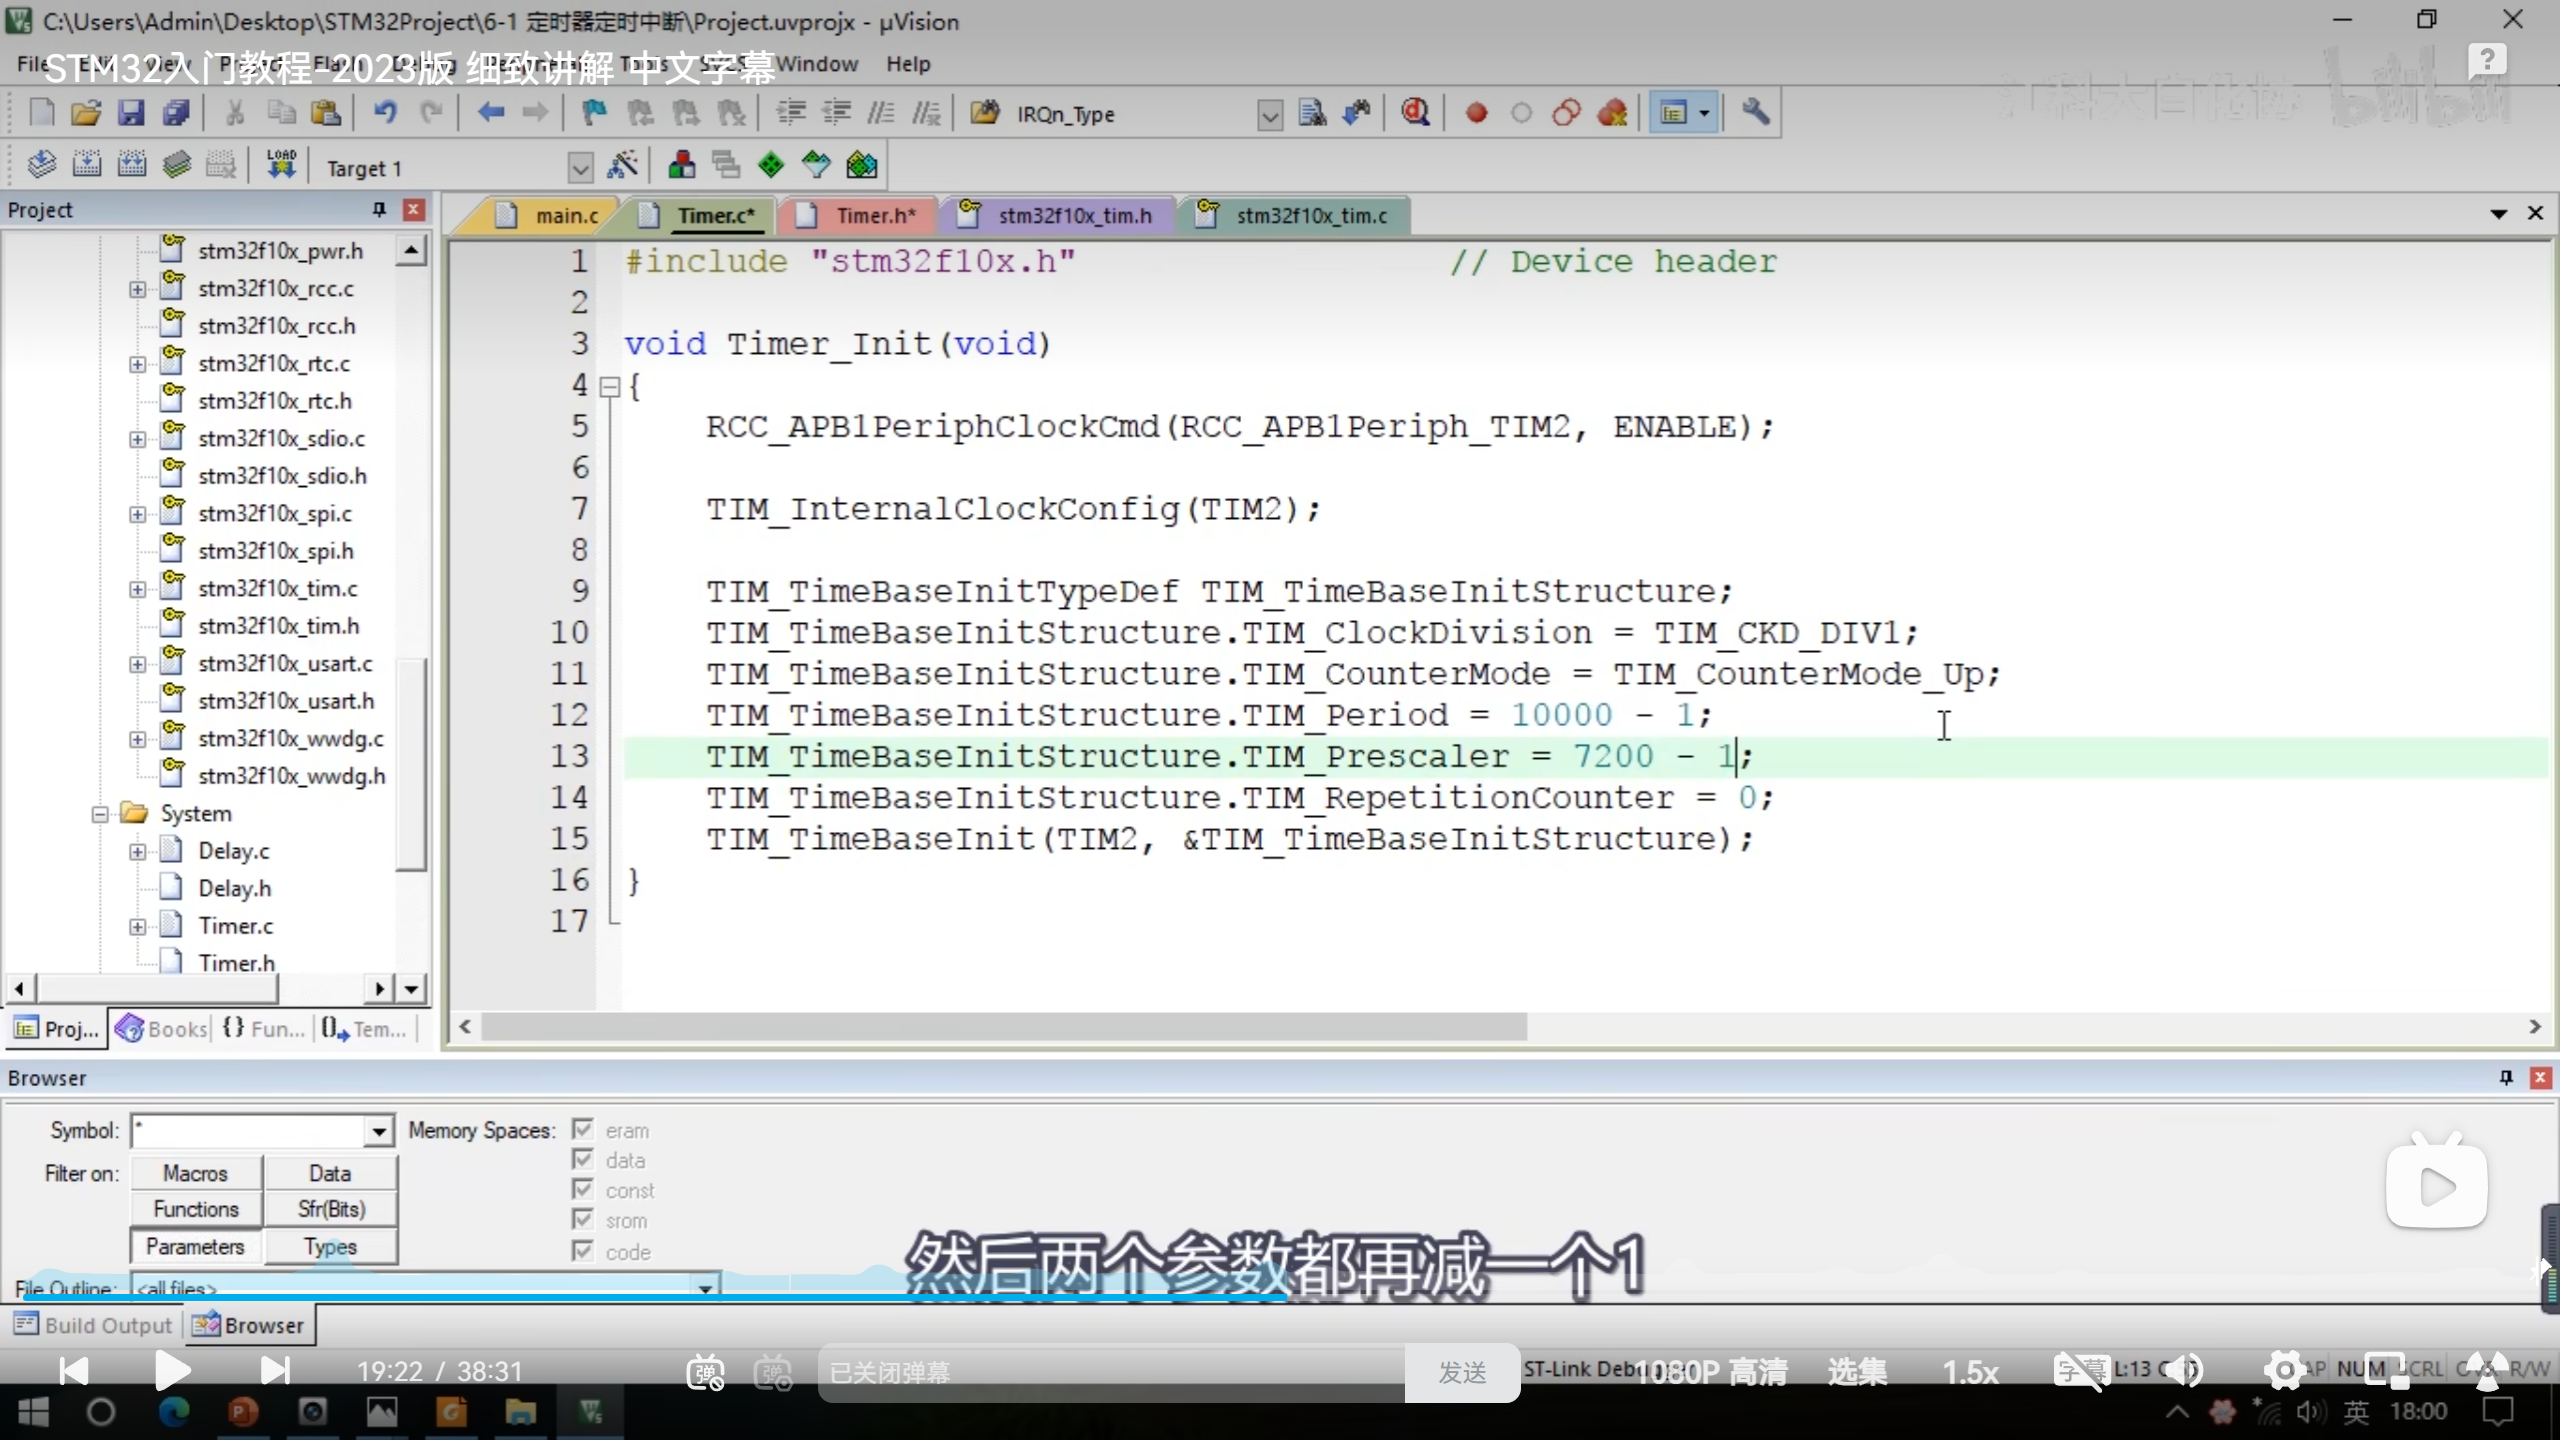Click the Save file toolbar icon
The height and width of the screenshot is (1440, 2560).
(131, 113)
